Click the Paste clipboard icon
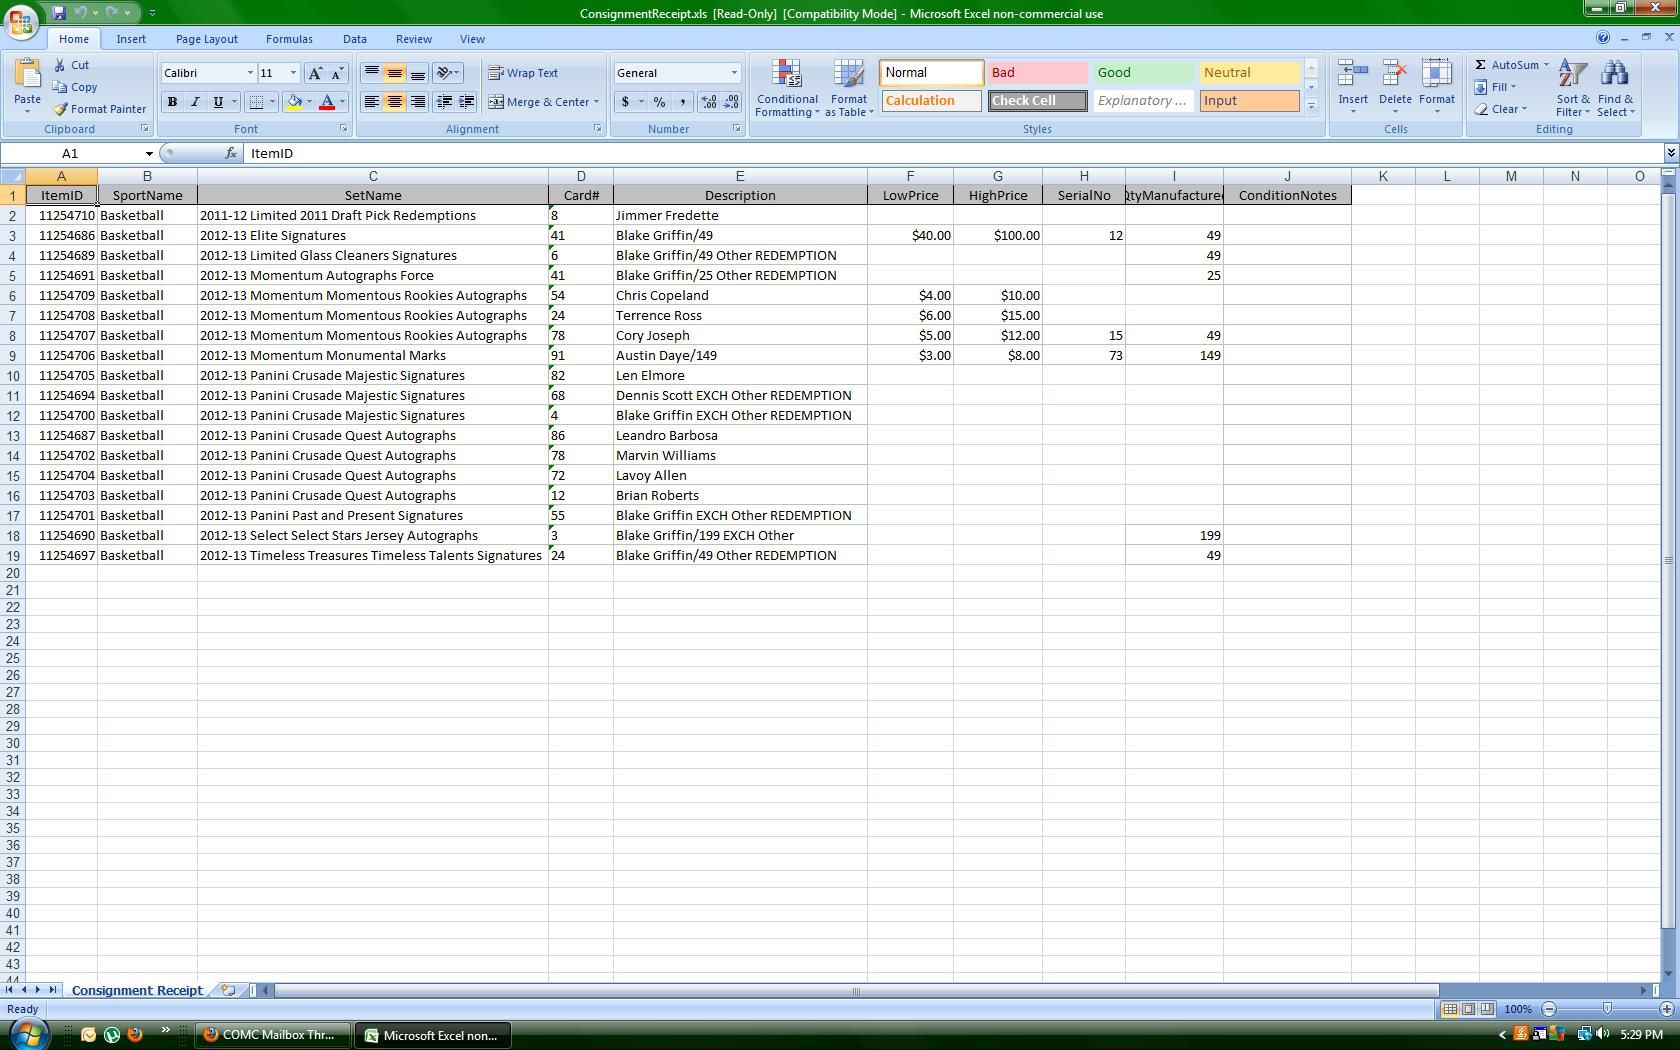This screenshot has height=1050, width=1680. pos(27,76)
